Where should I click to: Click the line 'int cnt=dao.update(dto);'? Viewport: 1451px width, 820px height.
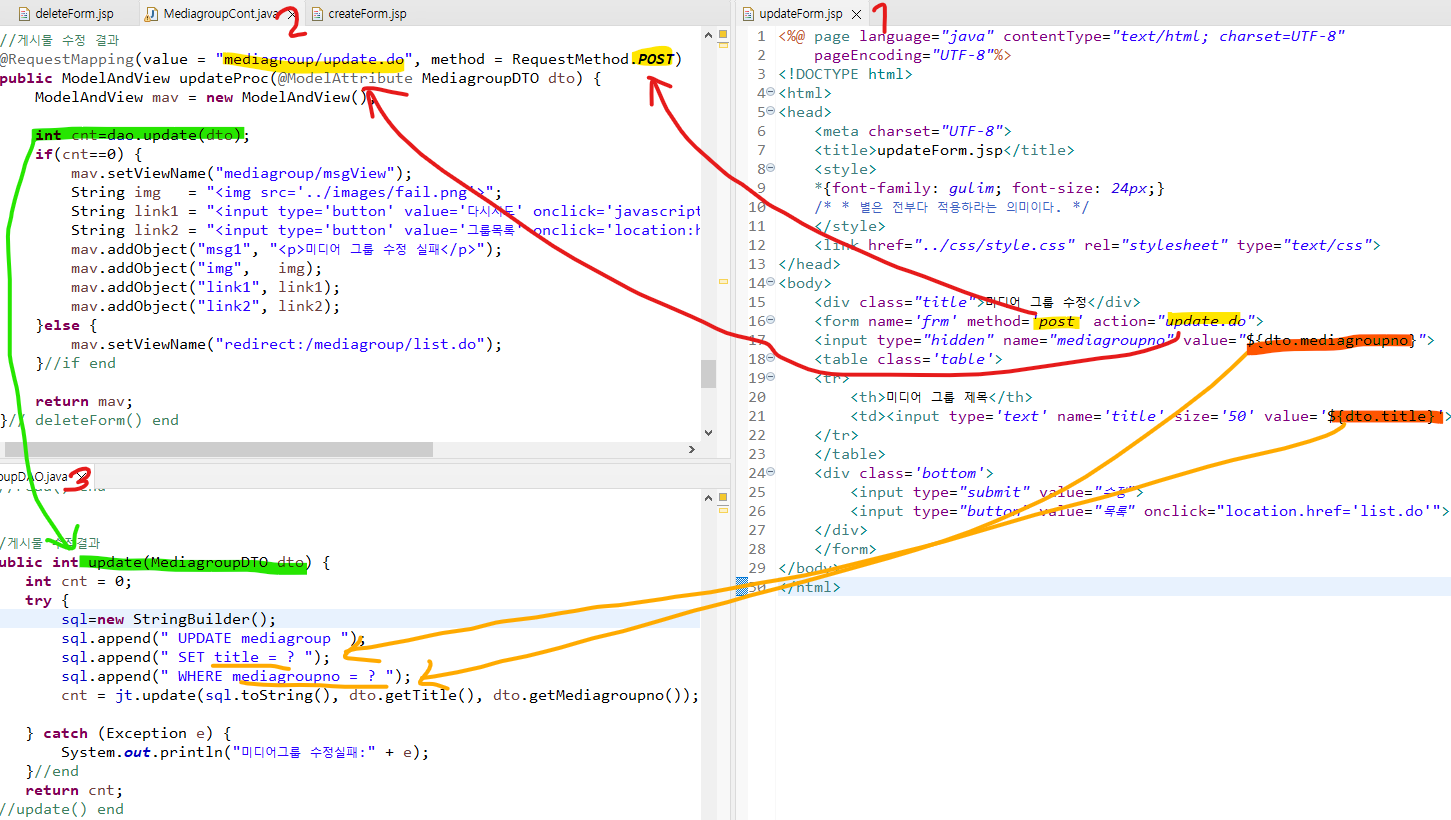(142, 135)
